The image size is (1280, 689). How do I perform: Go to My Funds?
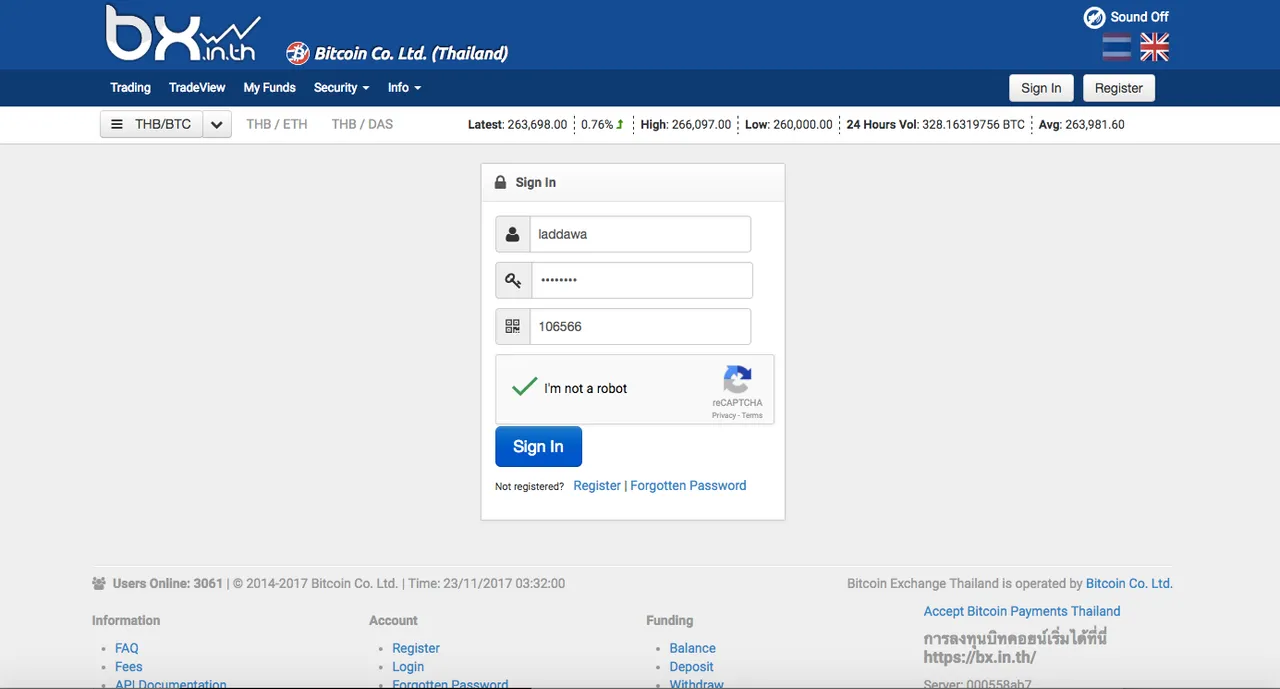[269, 88]
